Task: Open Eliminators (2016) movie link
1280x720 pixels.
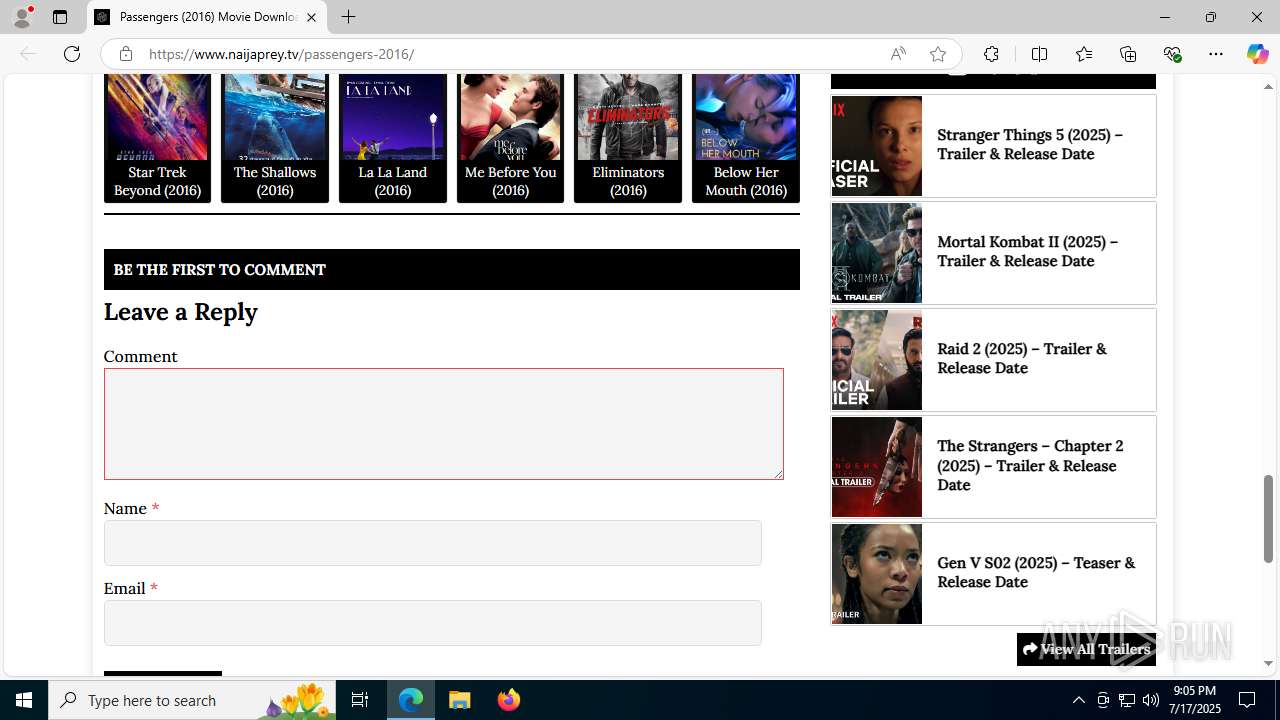Action: (x=628, y=181)
